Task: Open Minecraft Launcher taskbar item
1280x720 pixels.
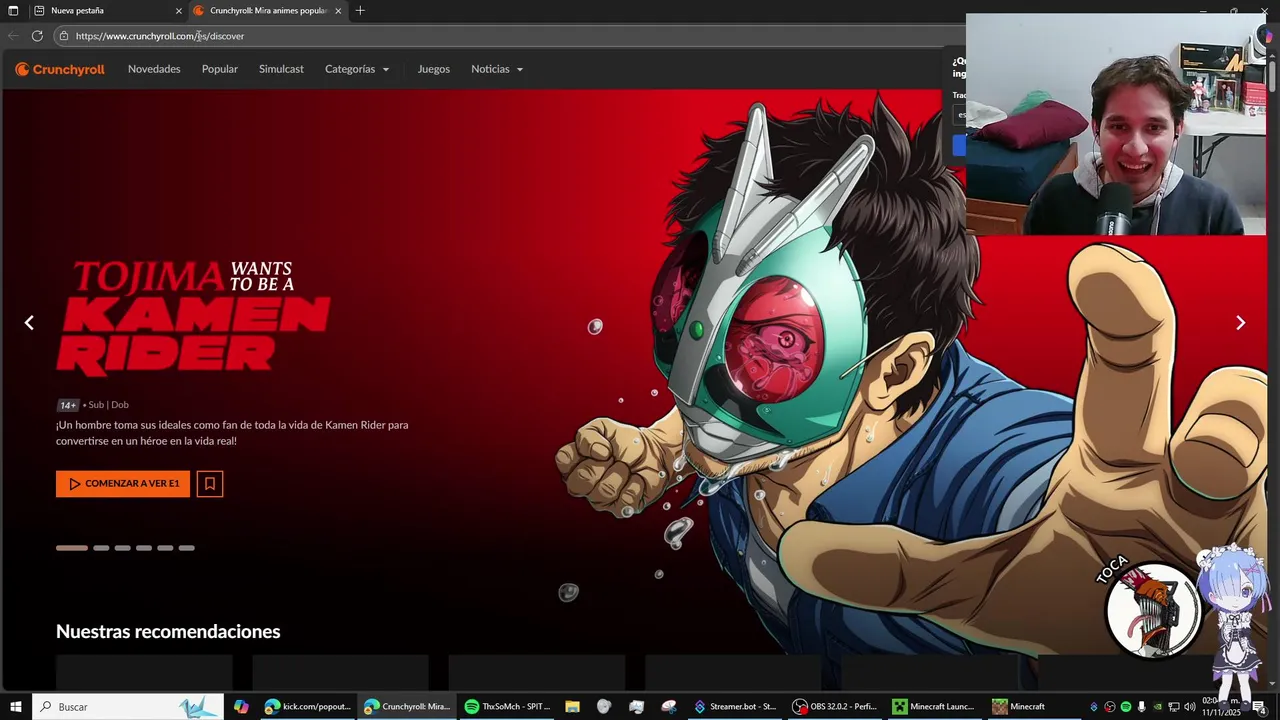Action: [934, 707]
